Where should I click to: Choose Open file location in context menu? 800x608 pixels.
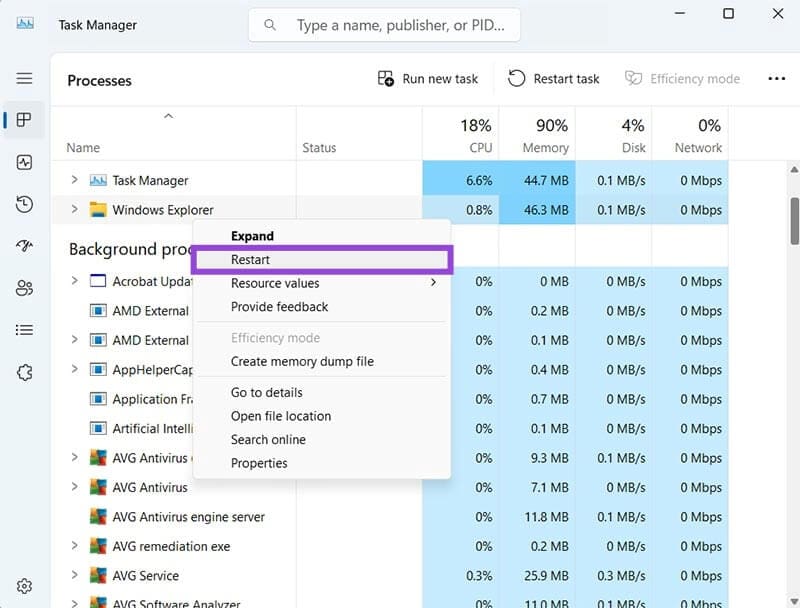point(322,416)
